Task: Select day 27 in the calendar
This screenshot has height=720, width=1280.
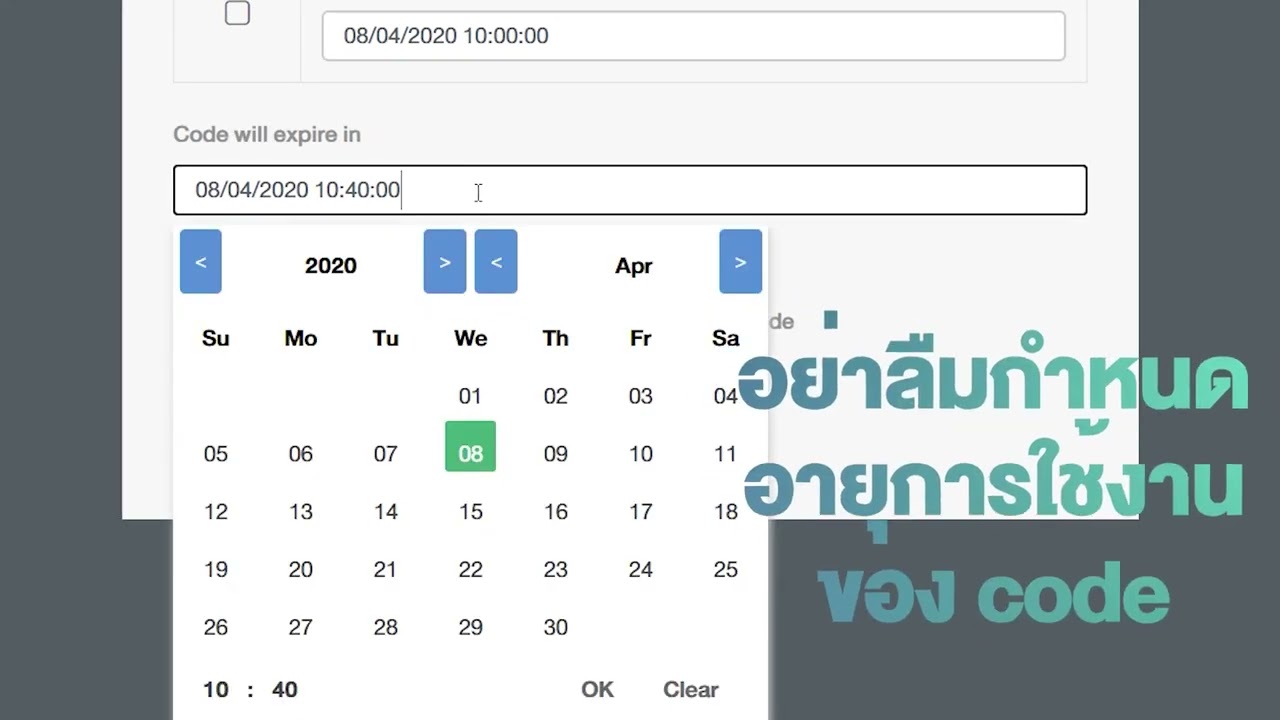Action: (x=301, y=628)
